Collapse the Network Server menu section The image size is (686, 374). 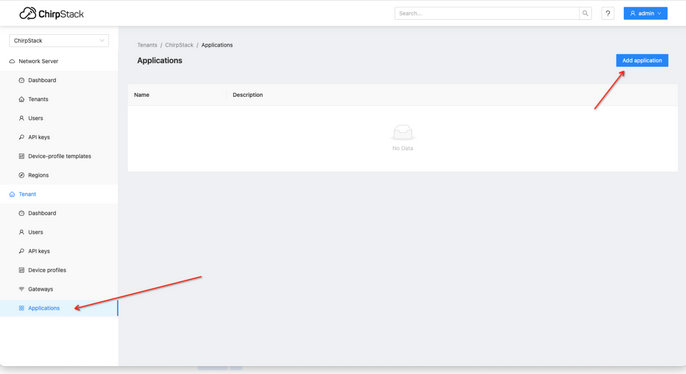(x=59, y=61)
